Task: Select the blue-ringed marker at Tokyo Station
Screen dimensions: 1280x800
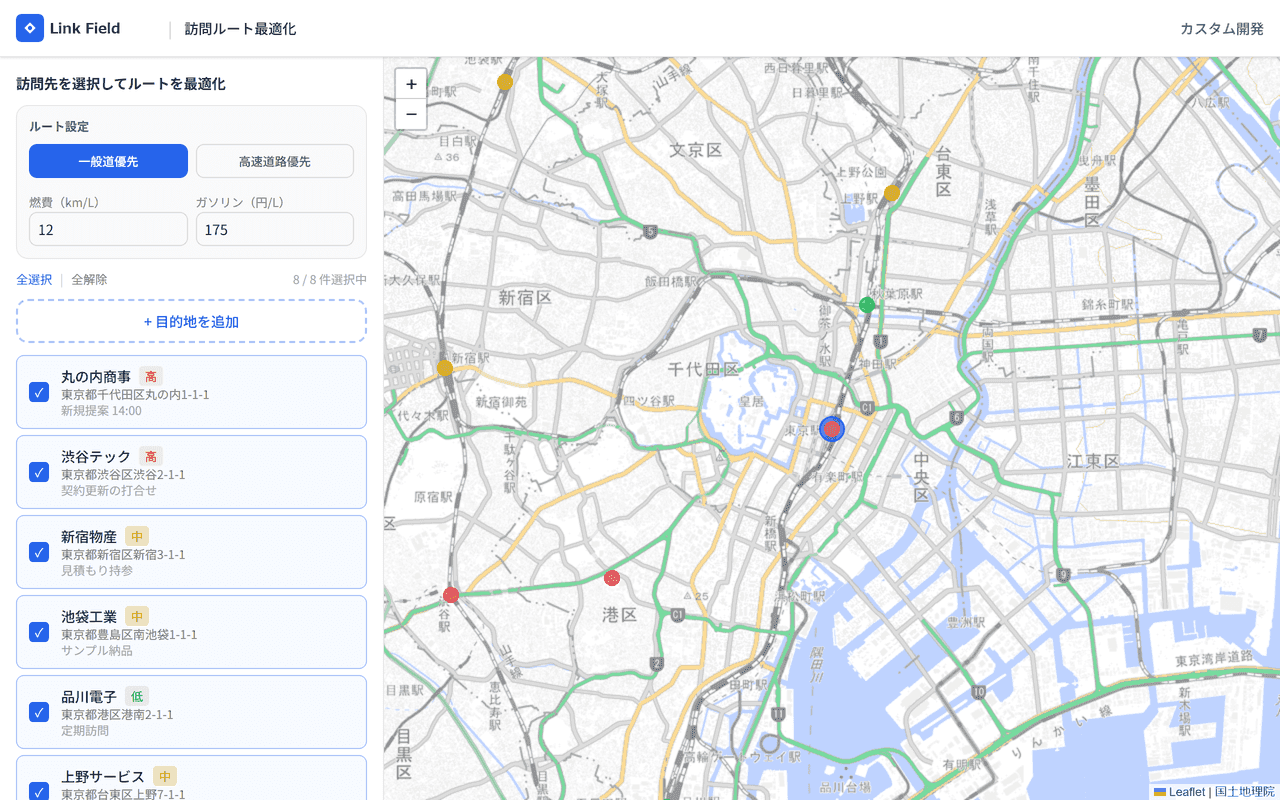Action: click(x=832, y=429)
